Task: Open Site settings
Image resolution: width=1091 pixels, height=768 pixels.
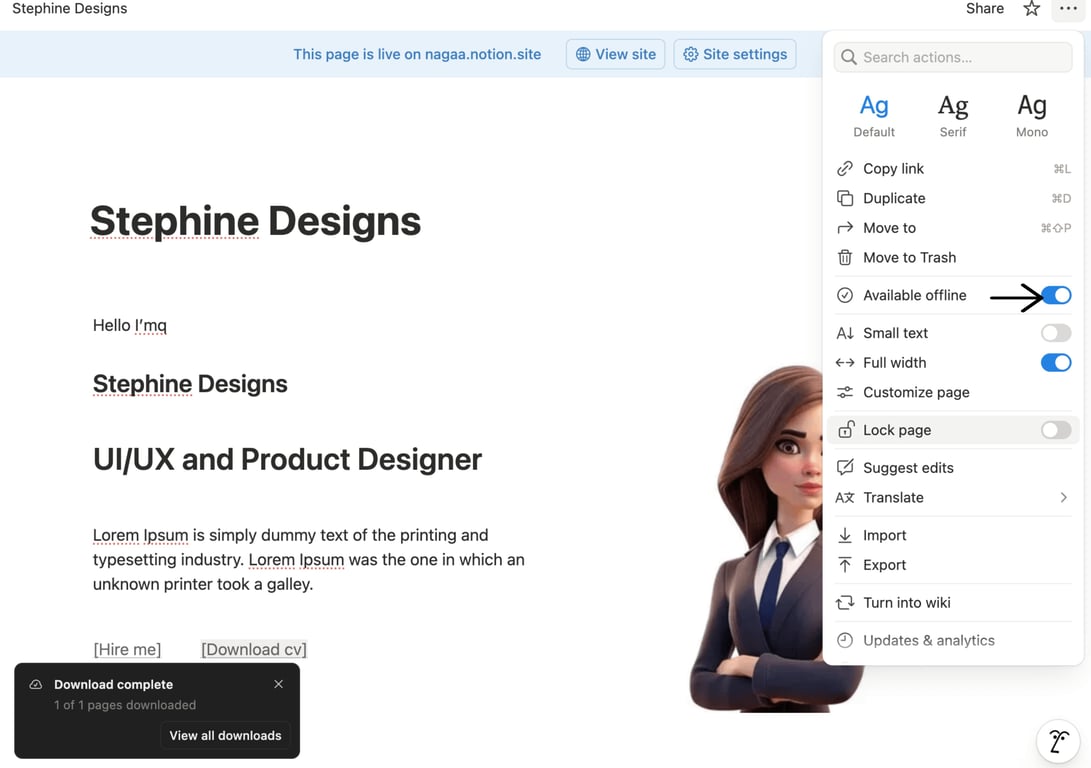Action: click(735, 54)
